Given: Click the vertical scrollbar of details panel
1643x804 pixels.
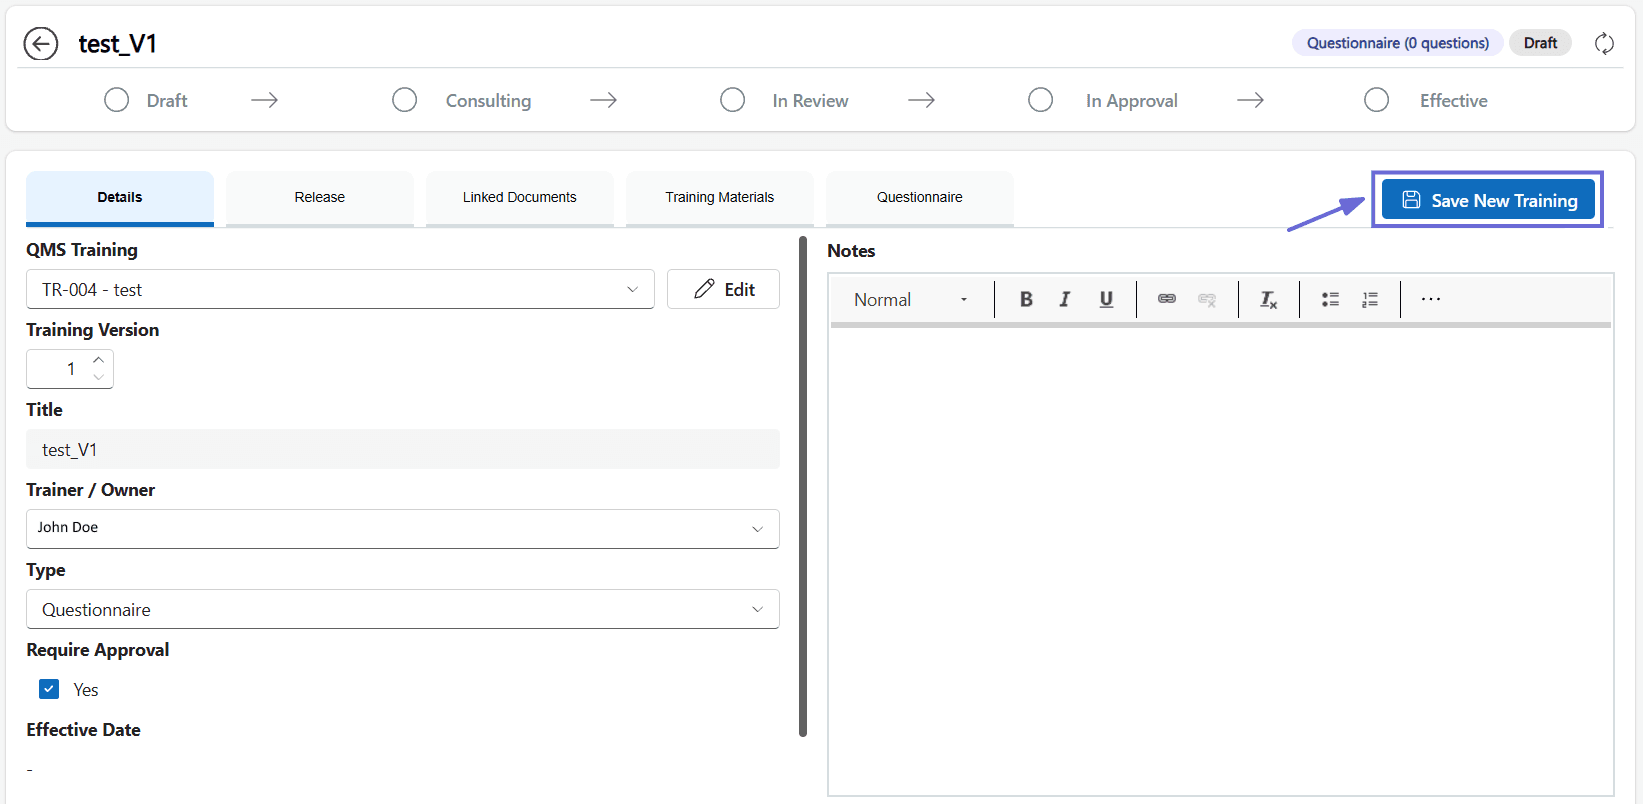Looking at the screenshot, I should 803,486.
